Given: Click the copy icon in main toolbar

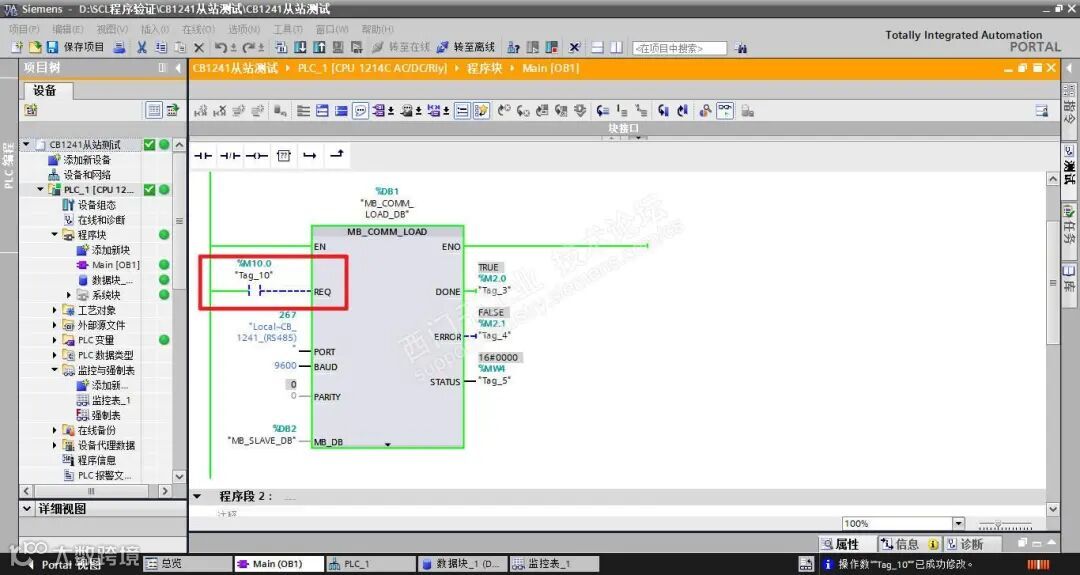Looking at the screenshot, I should (161, 47).
